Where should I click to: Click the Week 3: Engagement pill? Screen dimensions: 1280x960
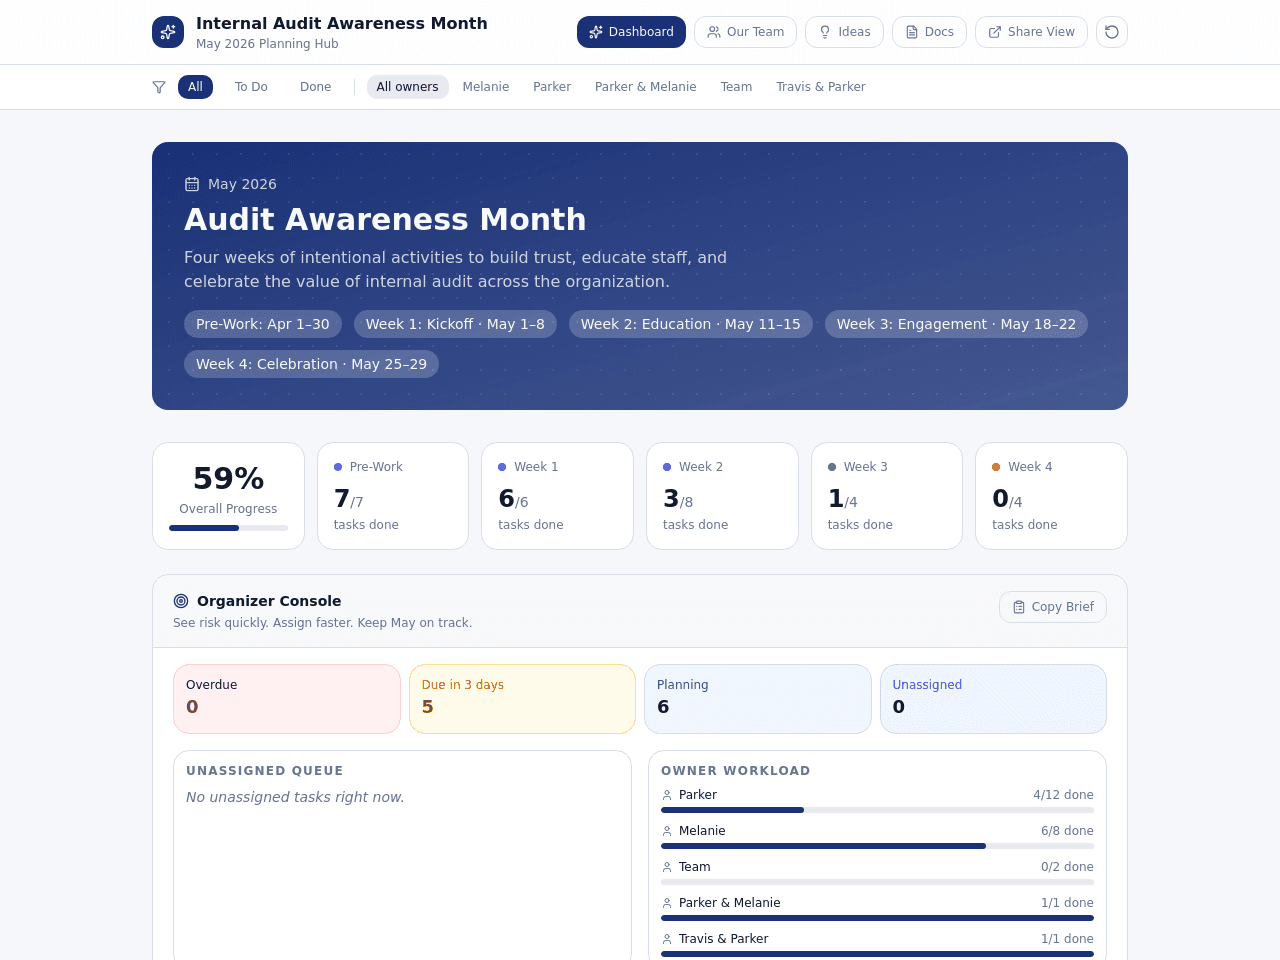(956, 324)
